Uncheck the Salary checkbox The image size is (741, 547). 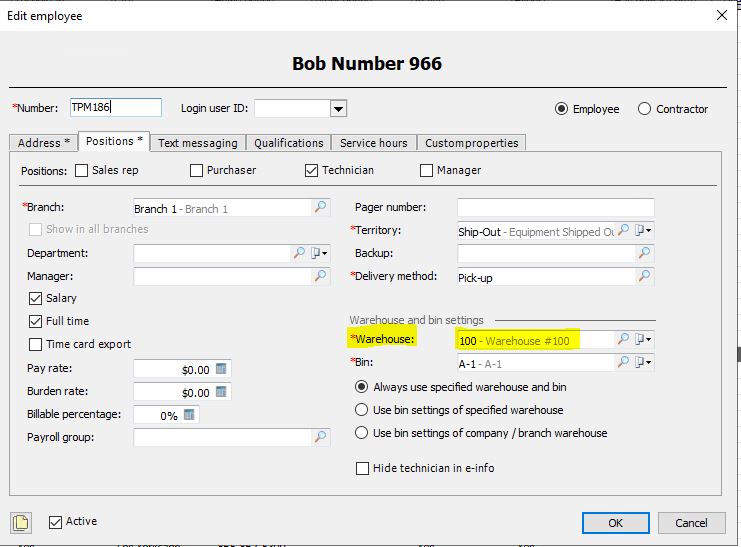click(35, 298)
